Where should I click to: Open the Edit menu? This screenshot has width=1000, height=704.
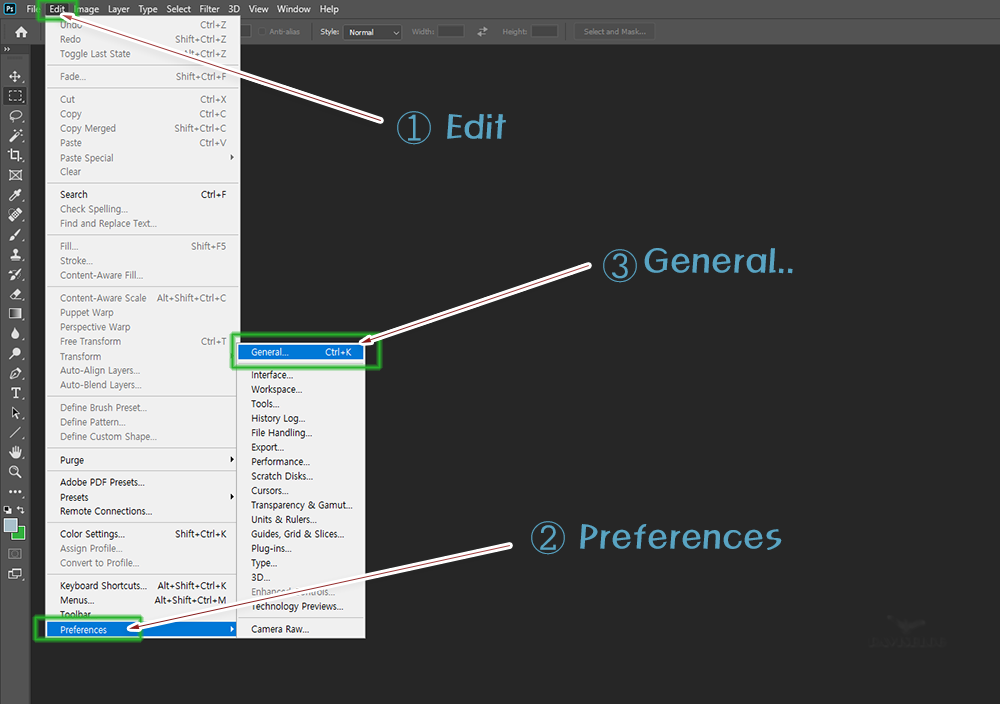click(x=57, y=9)
